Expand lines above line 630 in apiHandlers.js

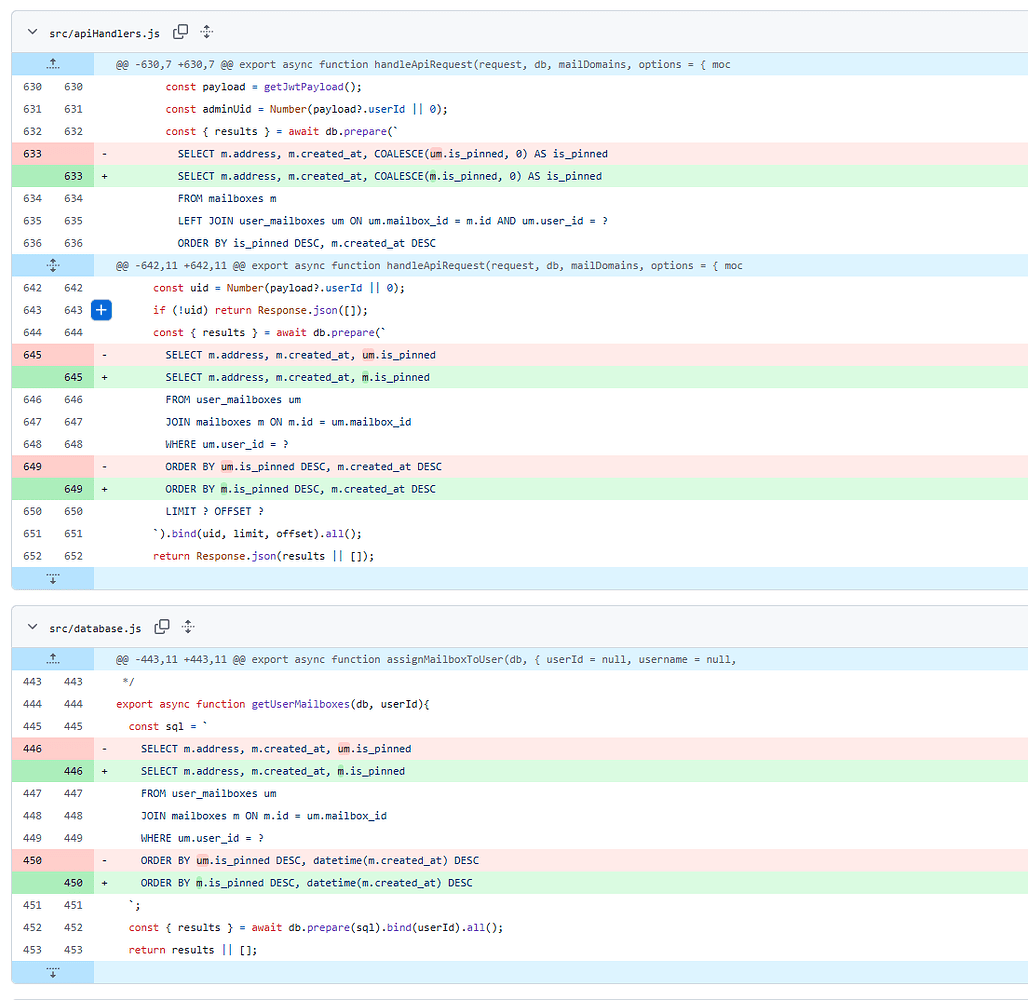pyautogui.click(x=53, y=64)
